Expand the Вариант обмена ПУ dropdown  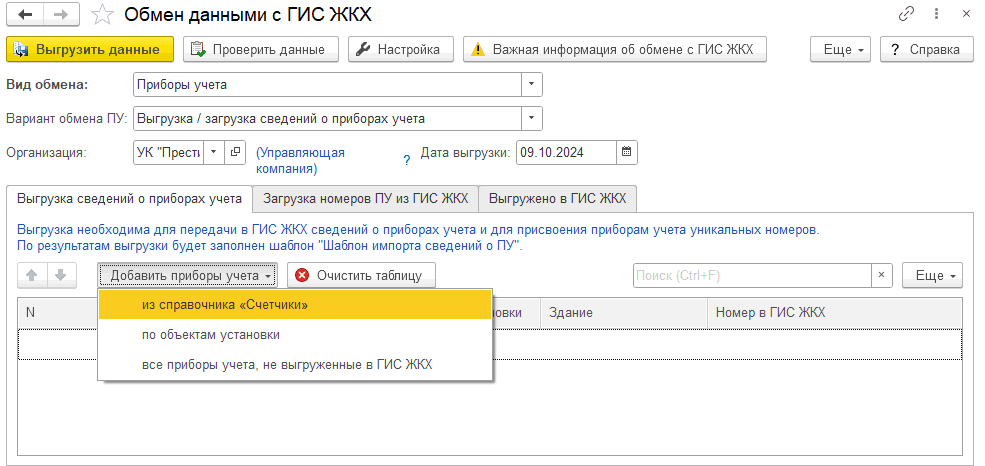pyautogui.click(x=532, y=119)
